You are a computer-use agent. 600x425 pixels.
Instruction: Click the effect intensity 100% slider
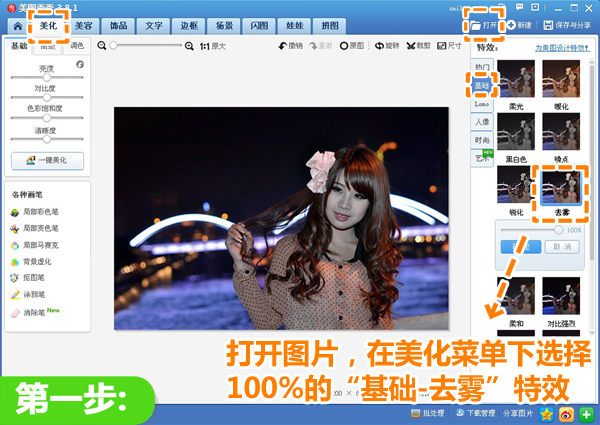(x=532, y=230)
